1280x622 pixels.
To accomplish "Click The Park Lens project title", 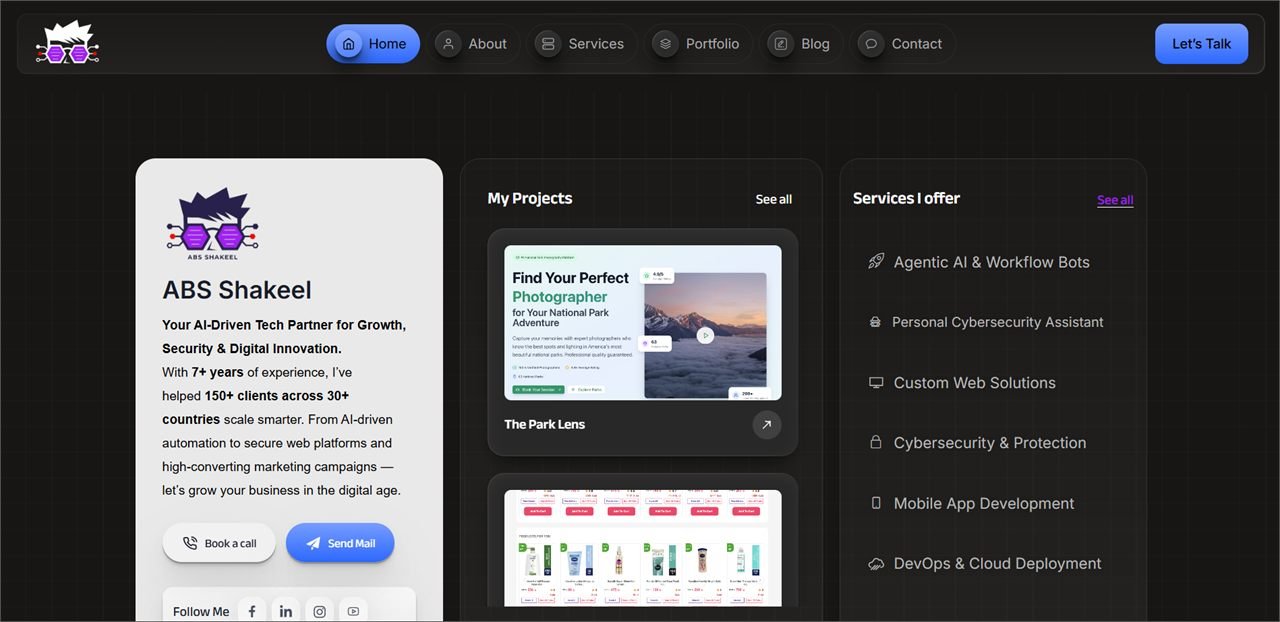I will click(545, 424).
